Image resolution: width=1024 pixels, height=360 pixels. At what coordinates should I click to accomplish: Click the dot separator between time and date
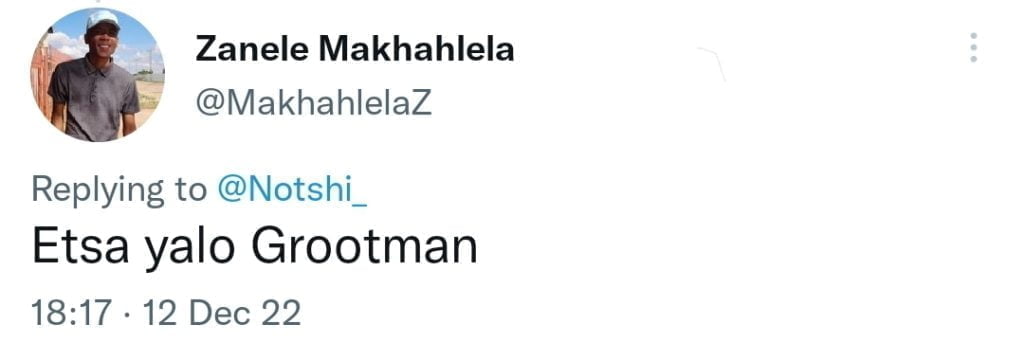(x=127, y=314)
